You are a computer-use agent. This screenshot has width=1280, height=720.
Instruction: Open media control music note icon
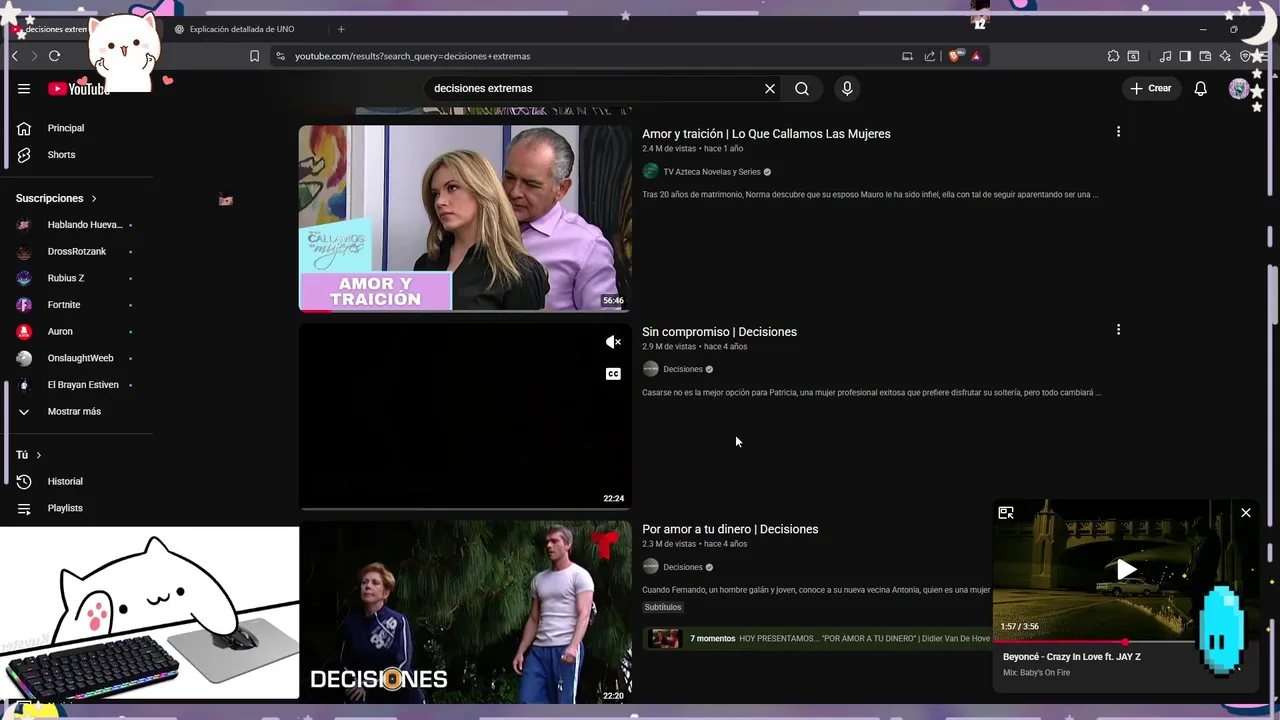1165,56
